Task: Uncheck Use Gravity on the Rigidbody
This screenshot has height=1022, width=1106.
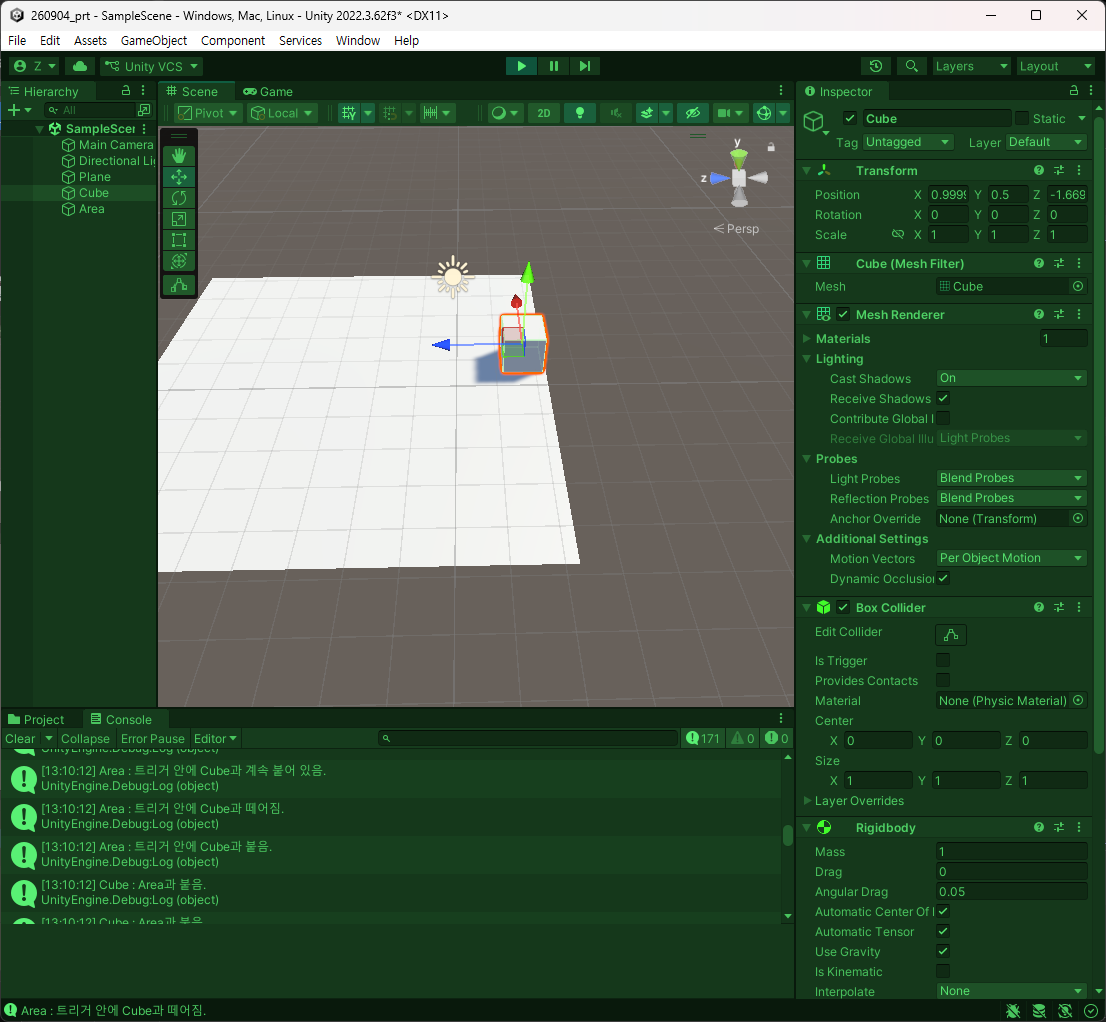Action: click(942, 951)
